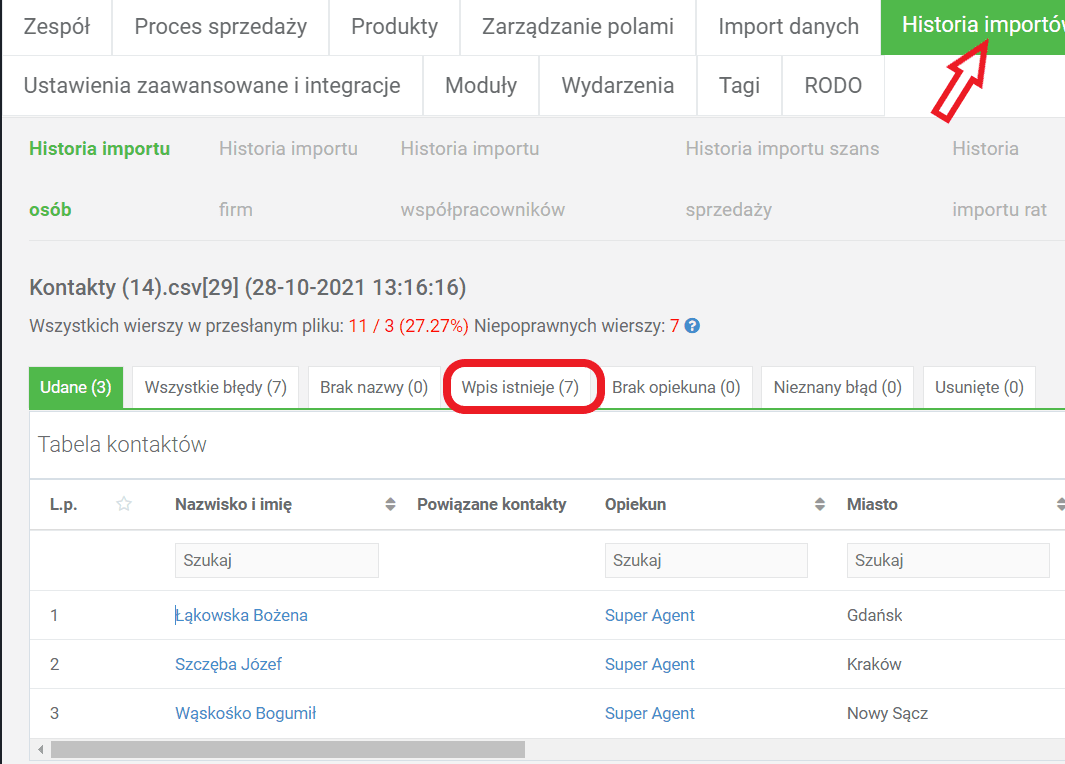The width and height of the screenshot is (1065, 764).
Task: Click the star icon in table header
Action: tap(124, 504)
